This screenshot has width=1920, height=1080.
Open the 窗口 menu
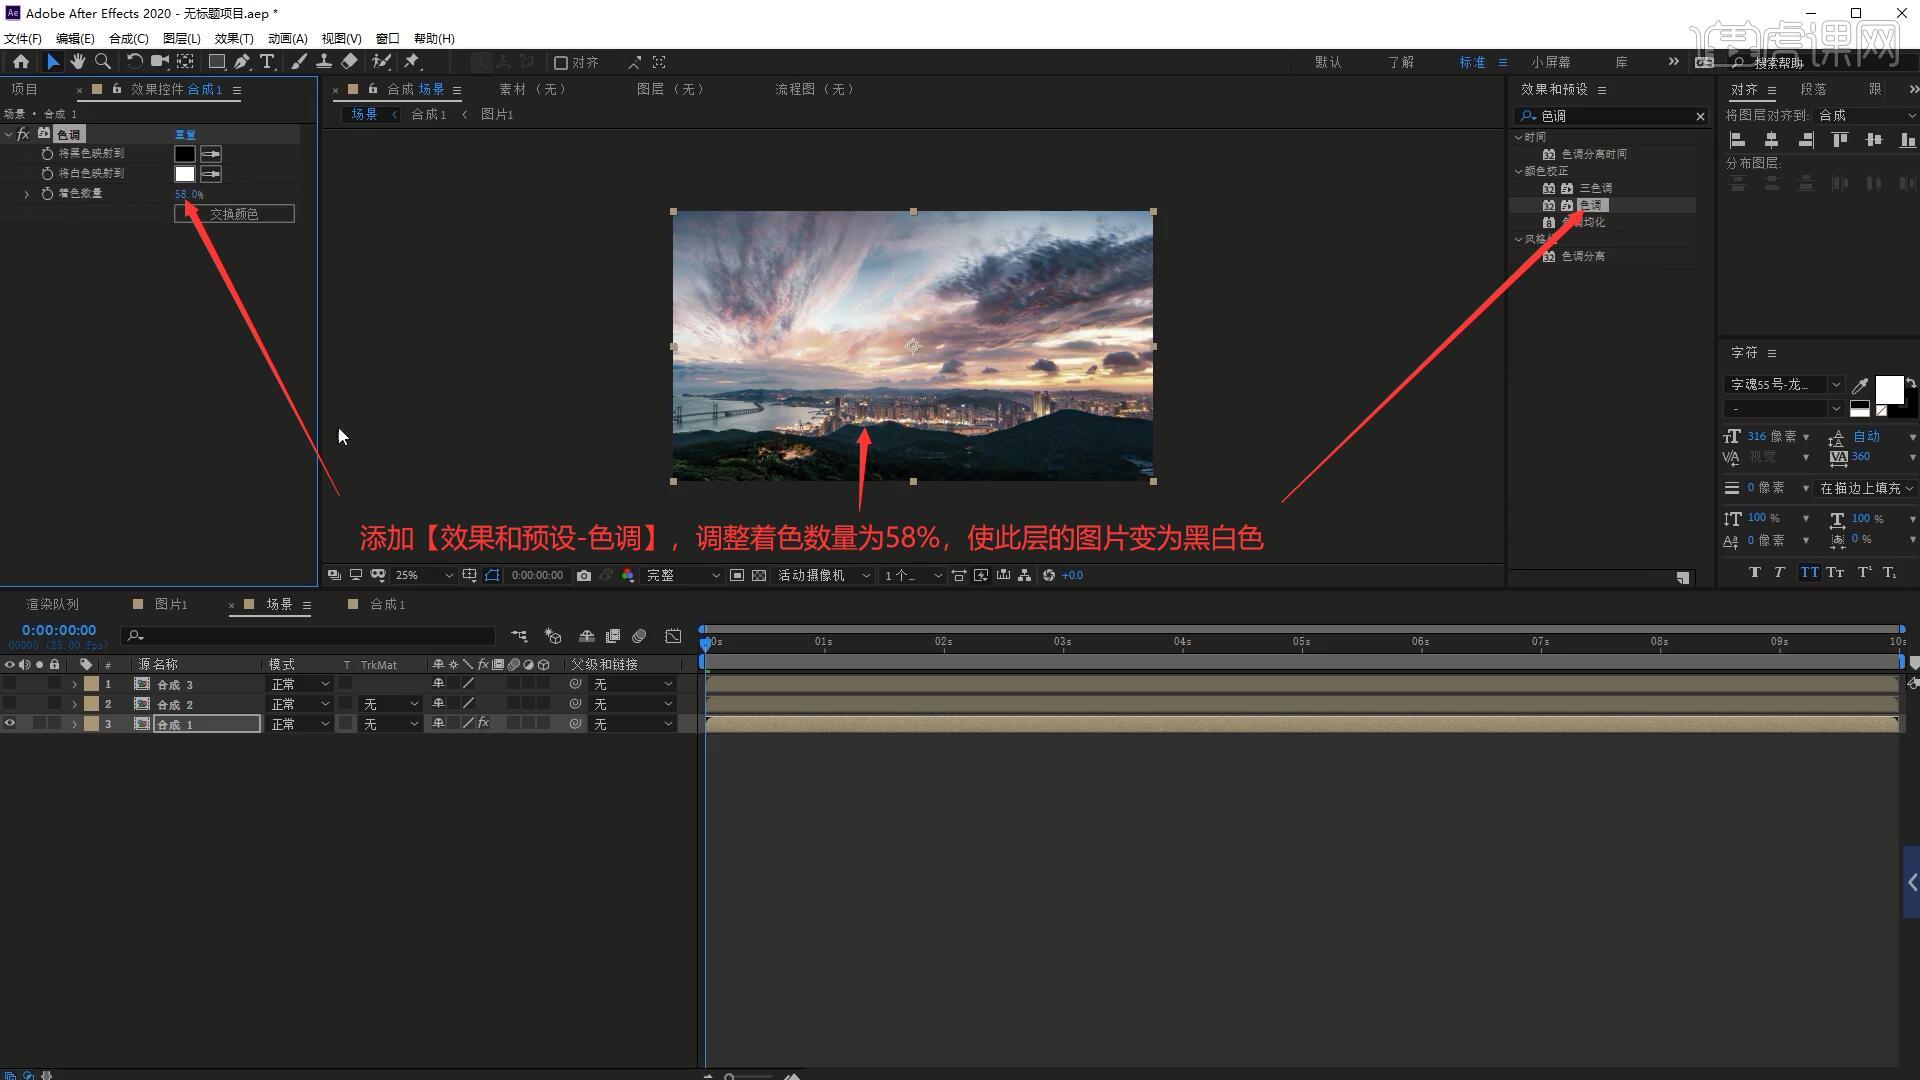coord(387,38)
